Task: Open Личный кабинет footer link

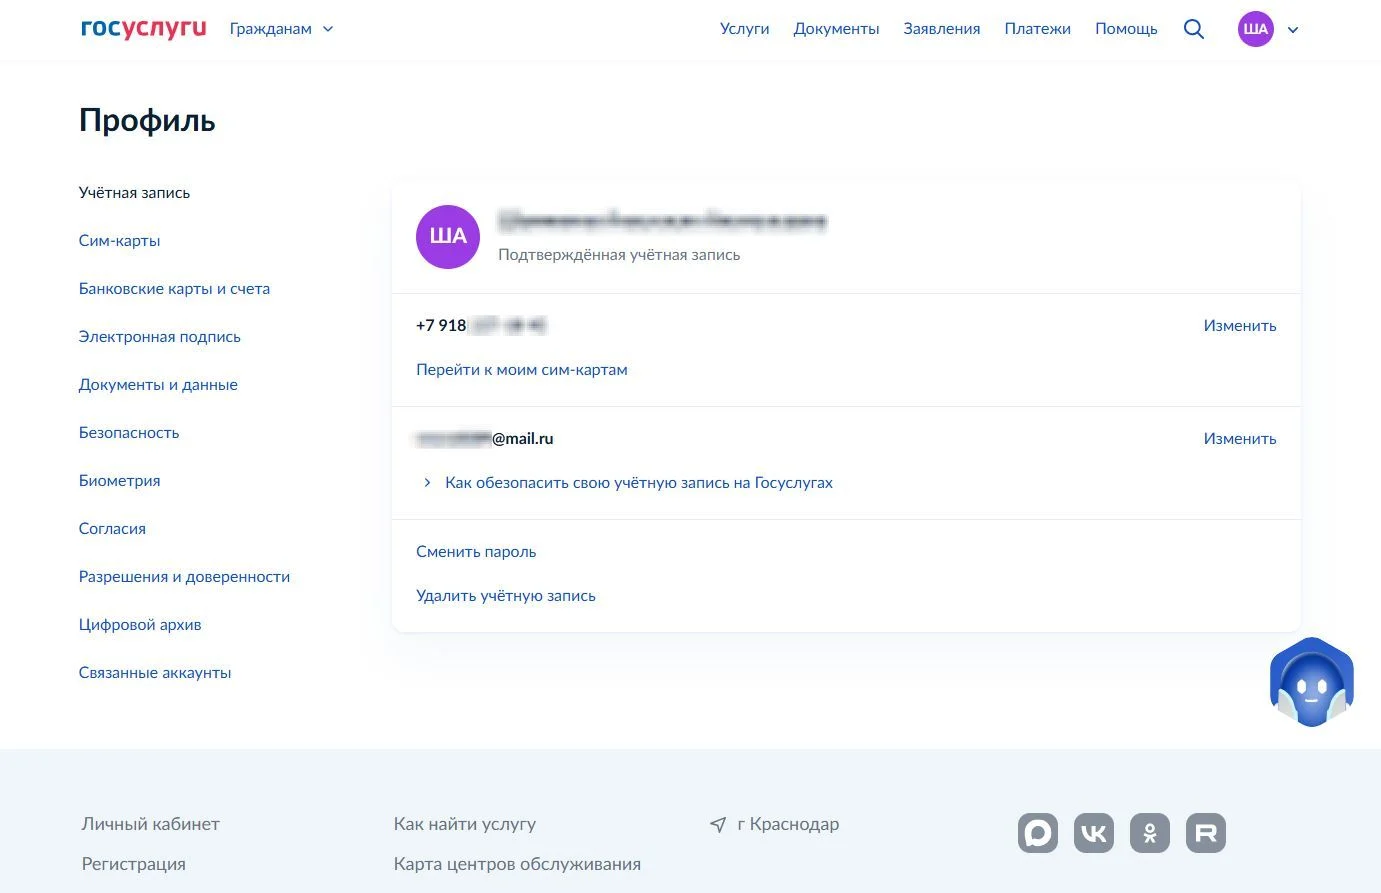Action: (x=151, y=824)
